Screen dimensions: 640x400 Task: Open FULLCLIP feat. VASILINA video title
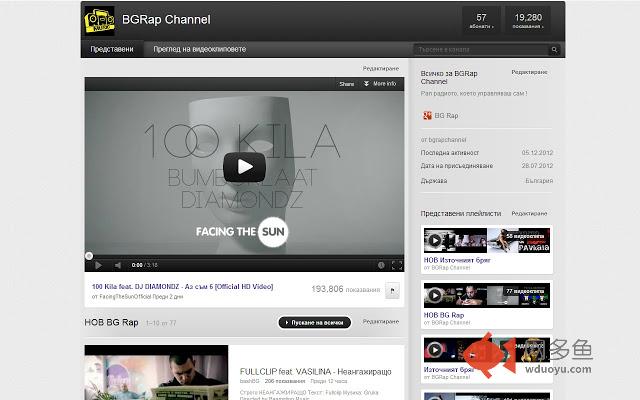316,371
